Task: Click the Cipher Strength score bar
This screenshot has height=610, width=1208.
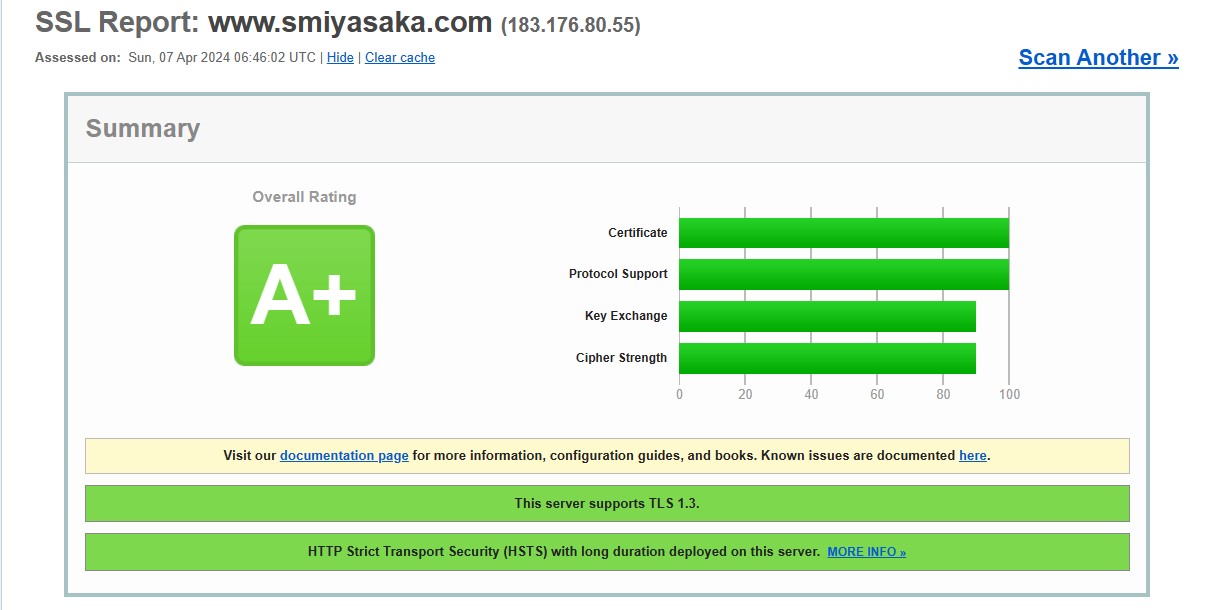Action: pyautogui.click(x=828, y=358)
